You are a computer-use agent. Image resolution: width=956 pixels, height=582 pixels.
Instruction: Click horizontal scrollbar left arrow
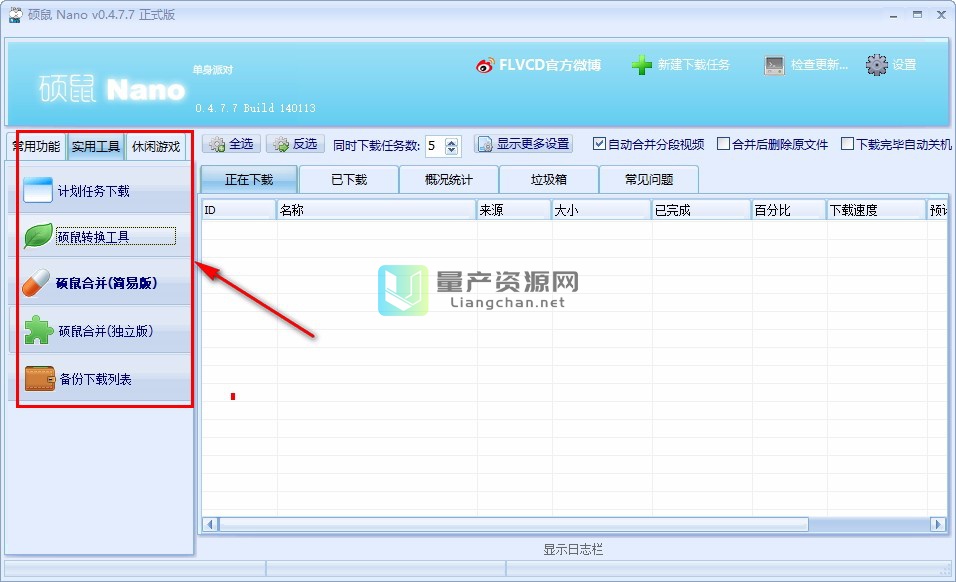point(211,524)
